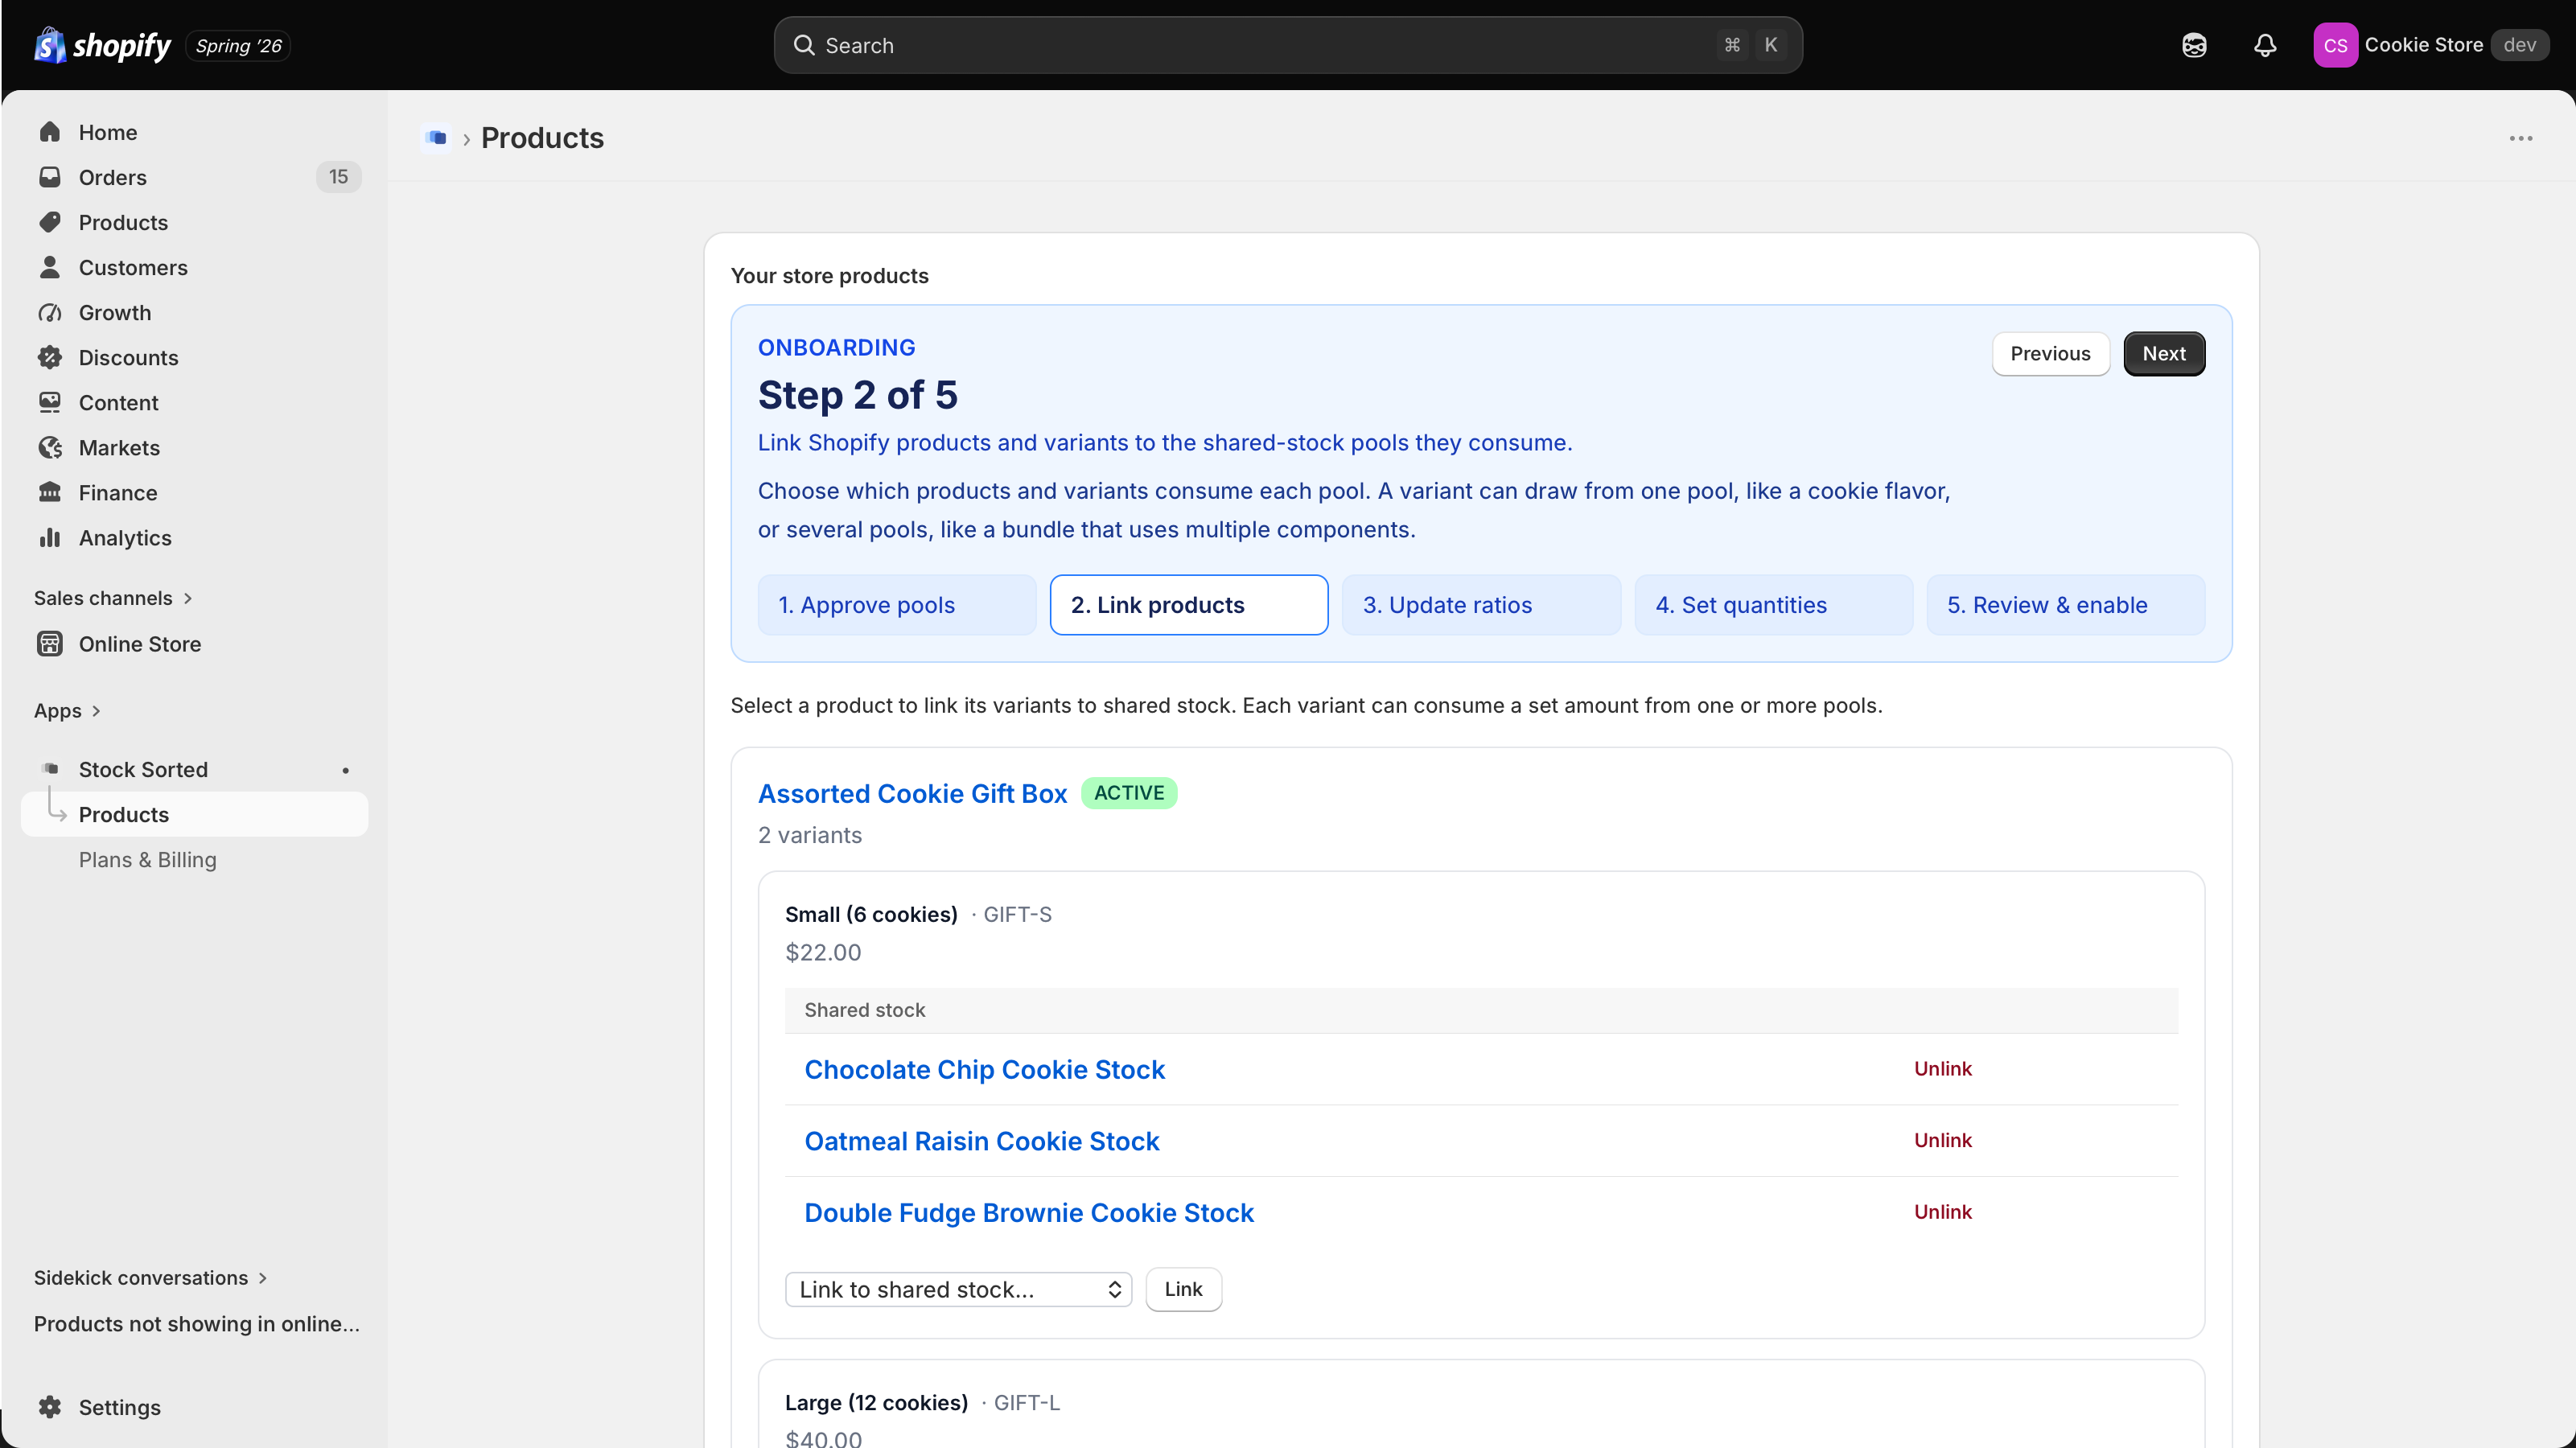Click the Discounts badge icon
This screenshot has width=2576, height=1448.
coord(50,357)
